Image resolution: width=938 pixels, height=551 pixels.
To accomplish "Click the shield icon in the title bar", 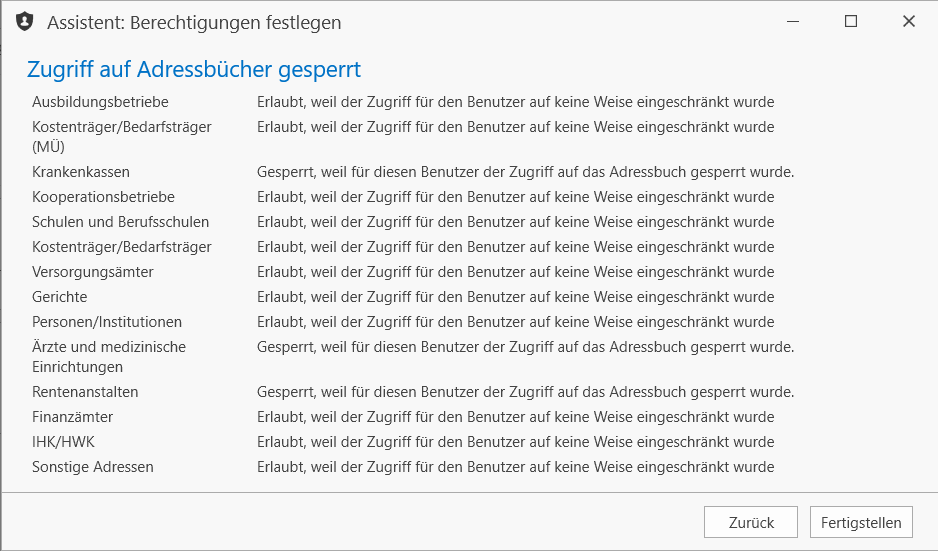I will click(25, 22).
